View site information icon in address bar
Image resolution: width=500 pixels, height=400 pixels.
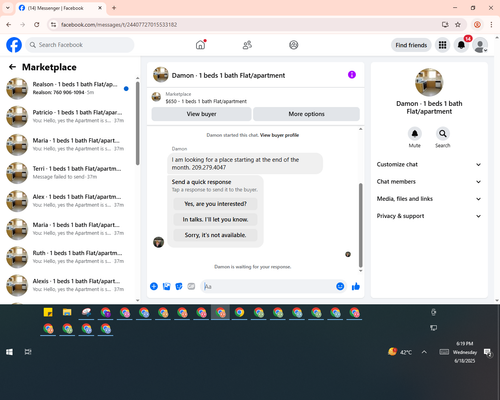tap(53, 25)
